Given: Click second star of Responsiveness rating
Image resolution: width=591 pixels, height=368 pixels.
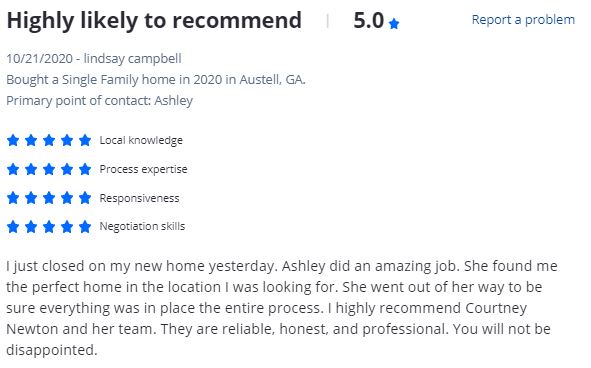Looking at the screenshot, I should (x=31, y=198).
